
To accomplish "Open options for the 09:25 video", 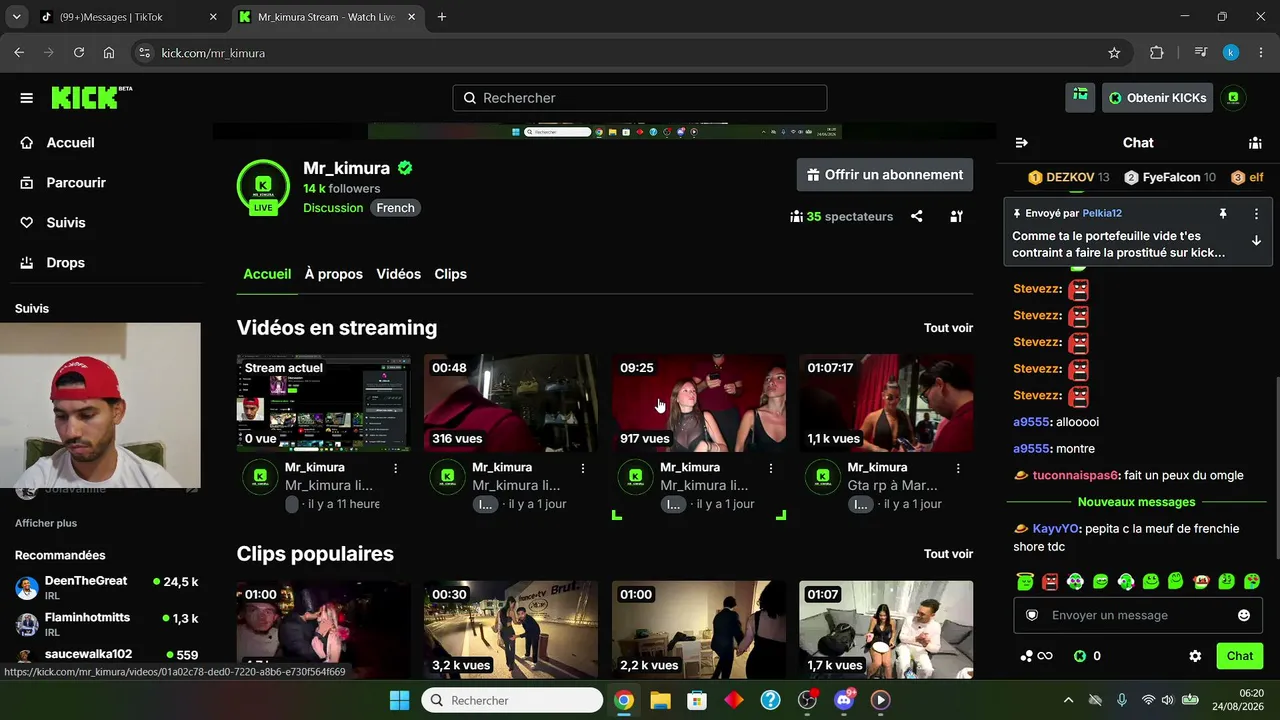I will (x=771, y=468).
